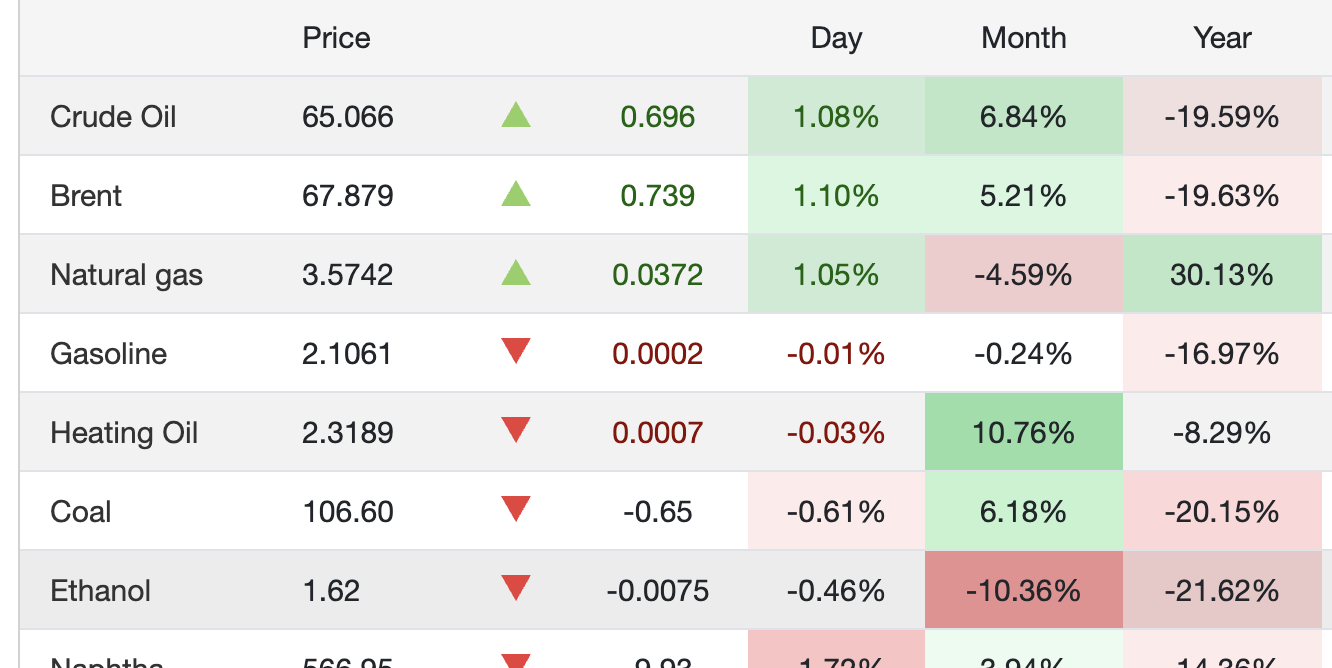1332x668 pixels.
Task: Click Gasoline month change -0.24%
Action: coord(1024,354)
